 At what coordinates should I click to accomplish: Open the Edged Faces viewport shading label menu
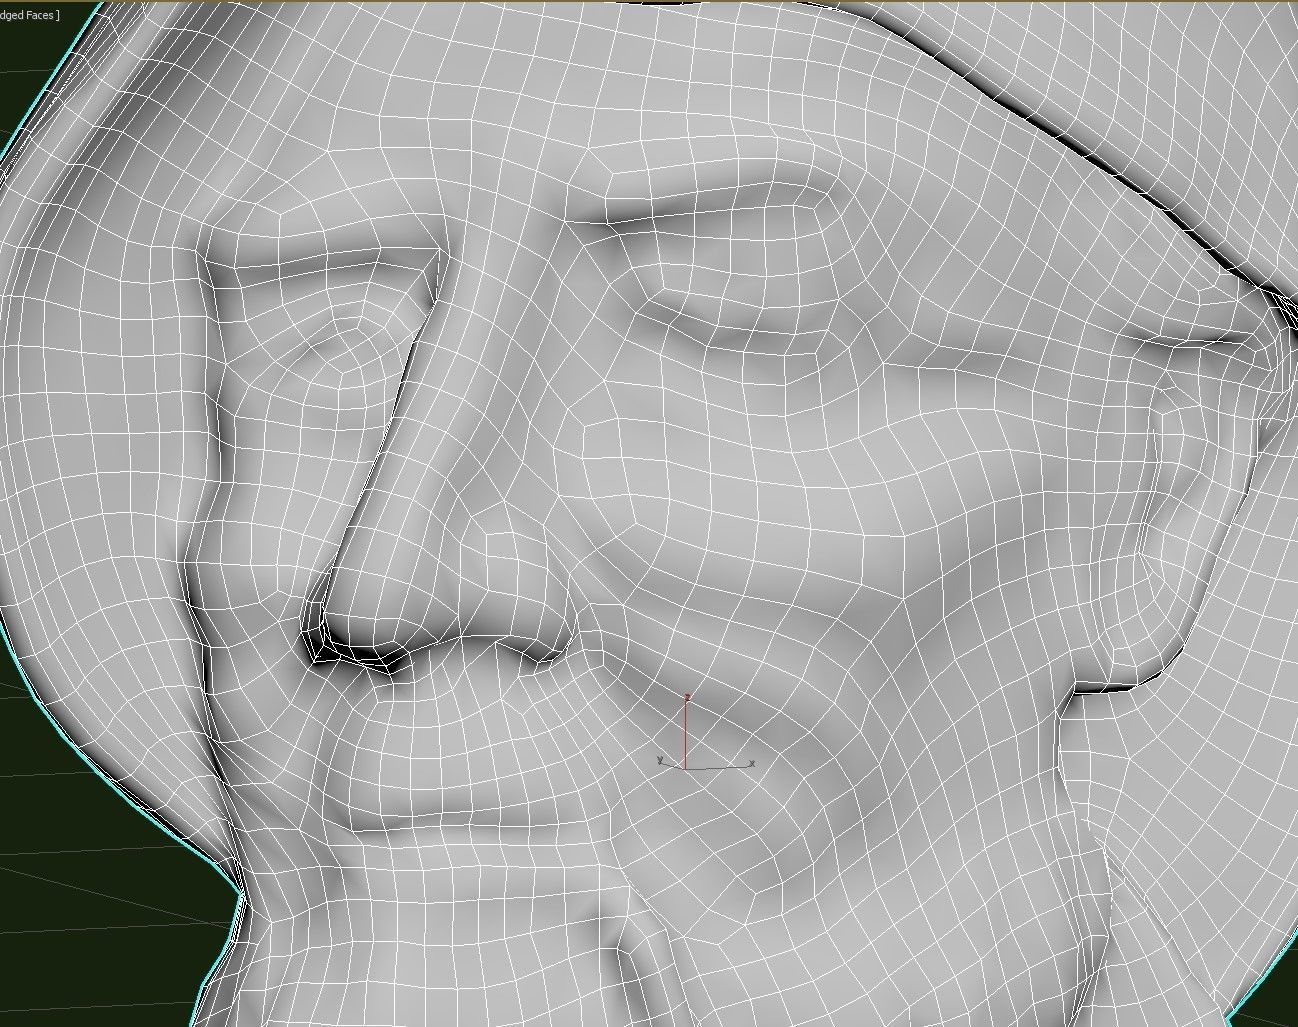(29, 15)
